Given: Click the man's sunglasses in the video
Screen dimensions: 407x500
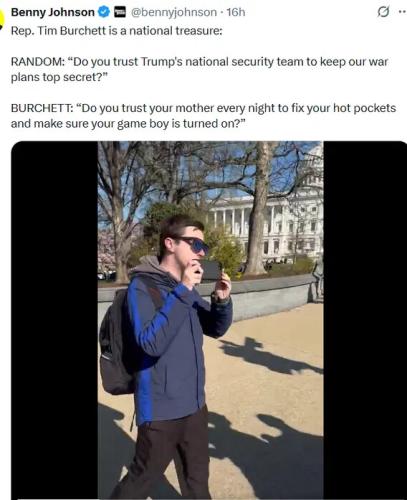Looking at the screenshot, I should (x=193, y=245).
